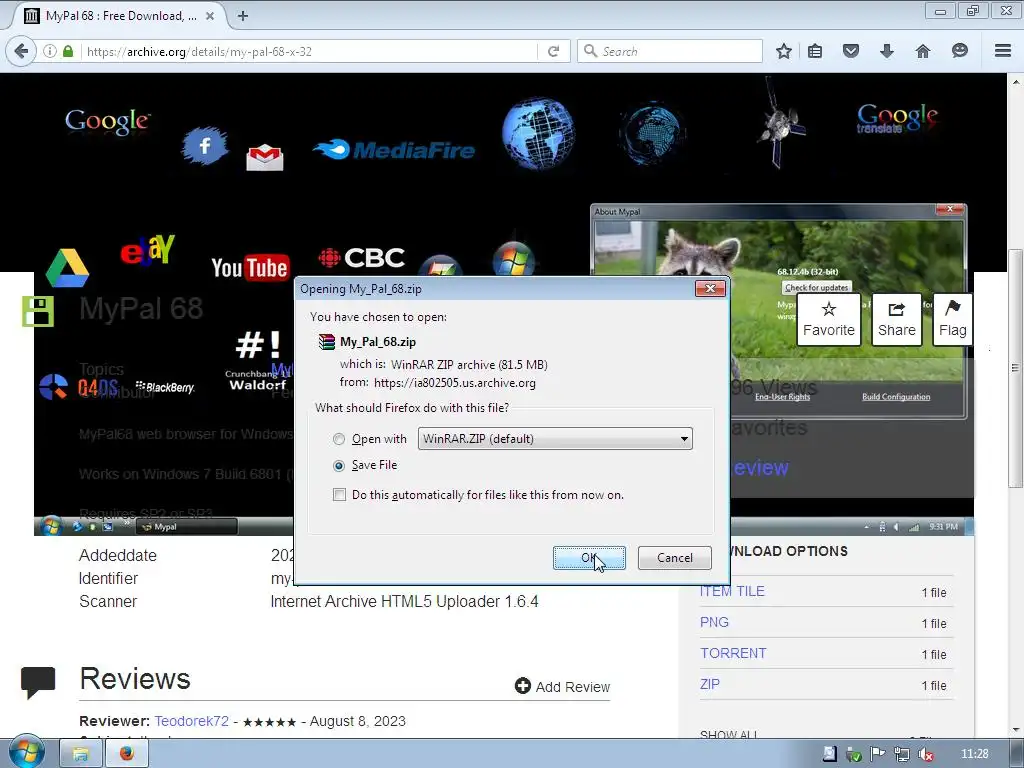Click the Favorite star button

(829, 319)
